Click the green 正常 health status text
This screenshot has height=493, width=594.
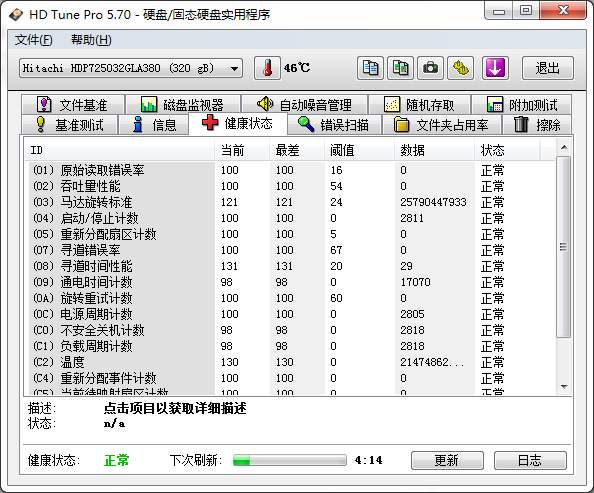pyautogui.click(x=117, y=460)
